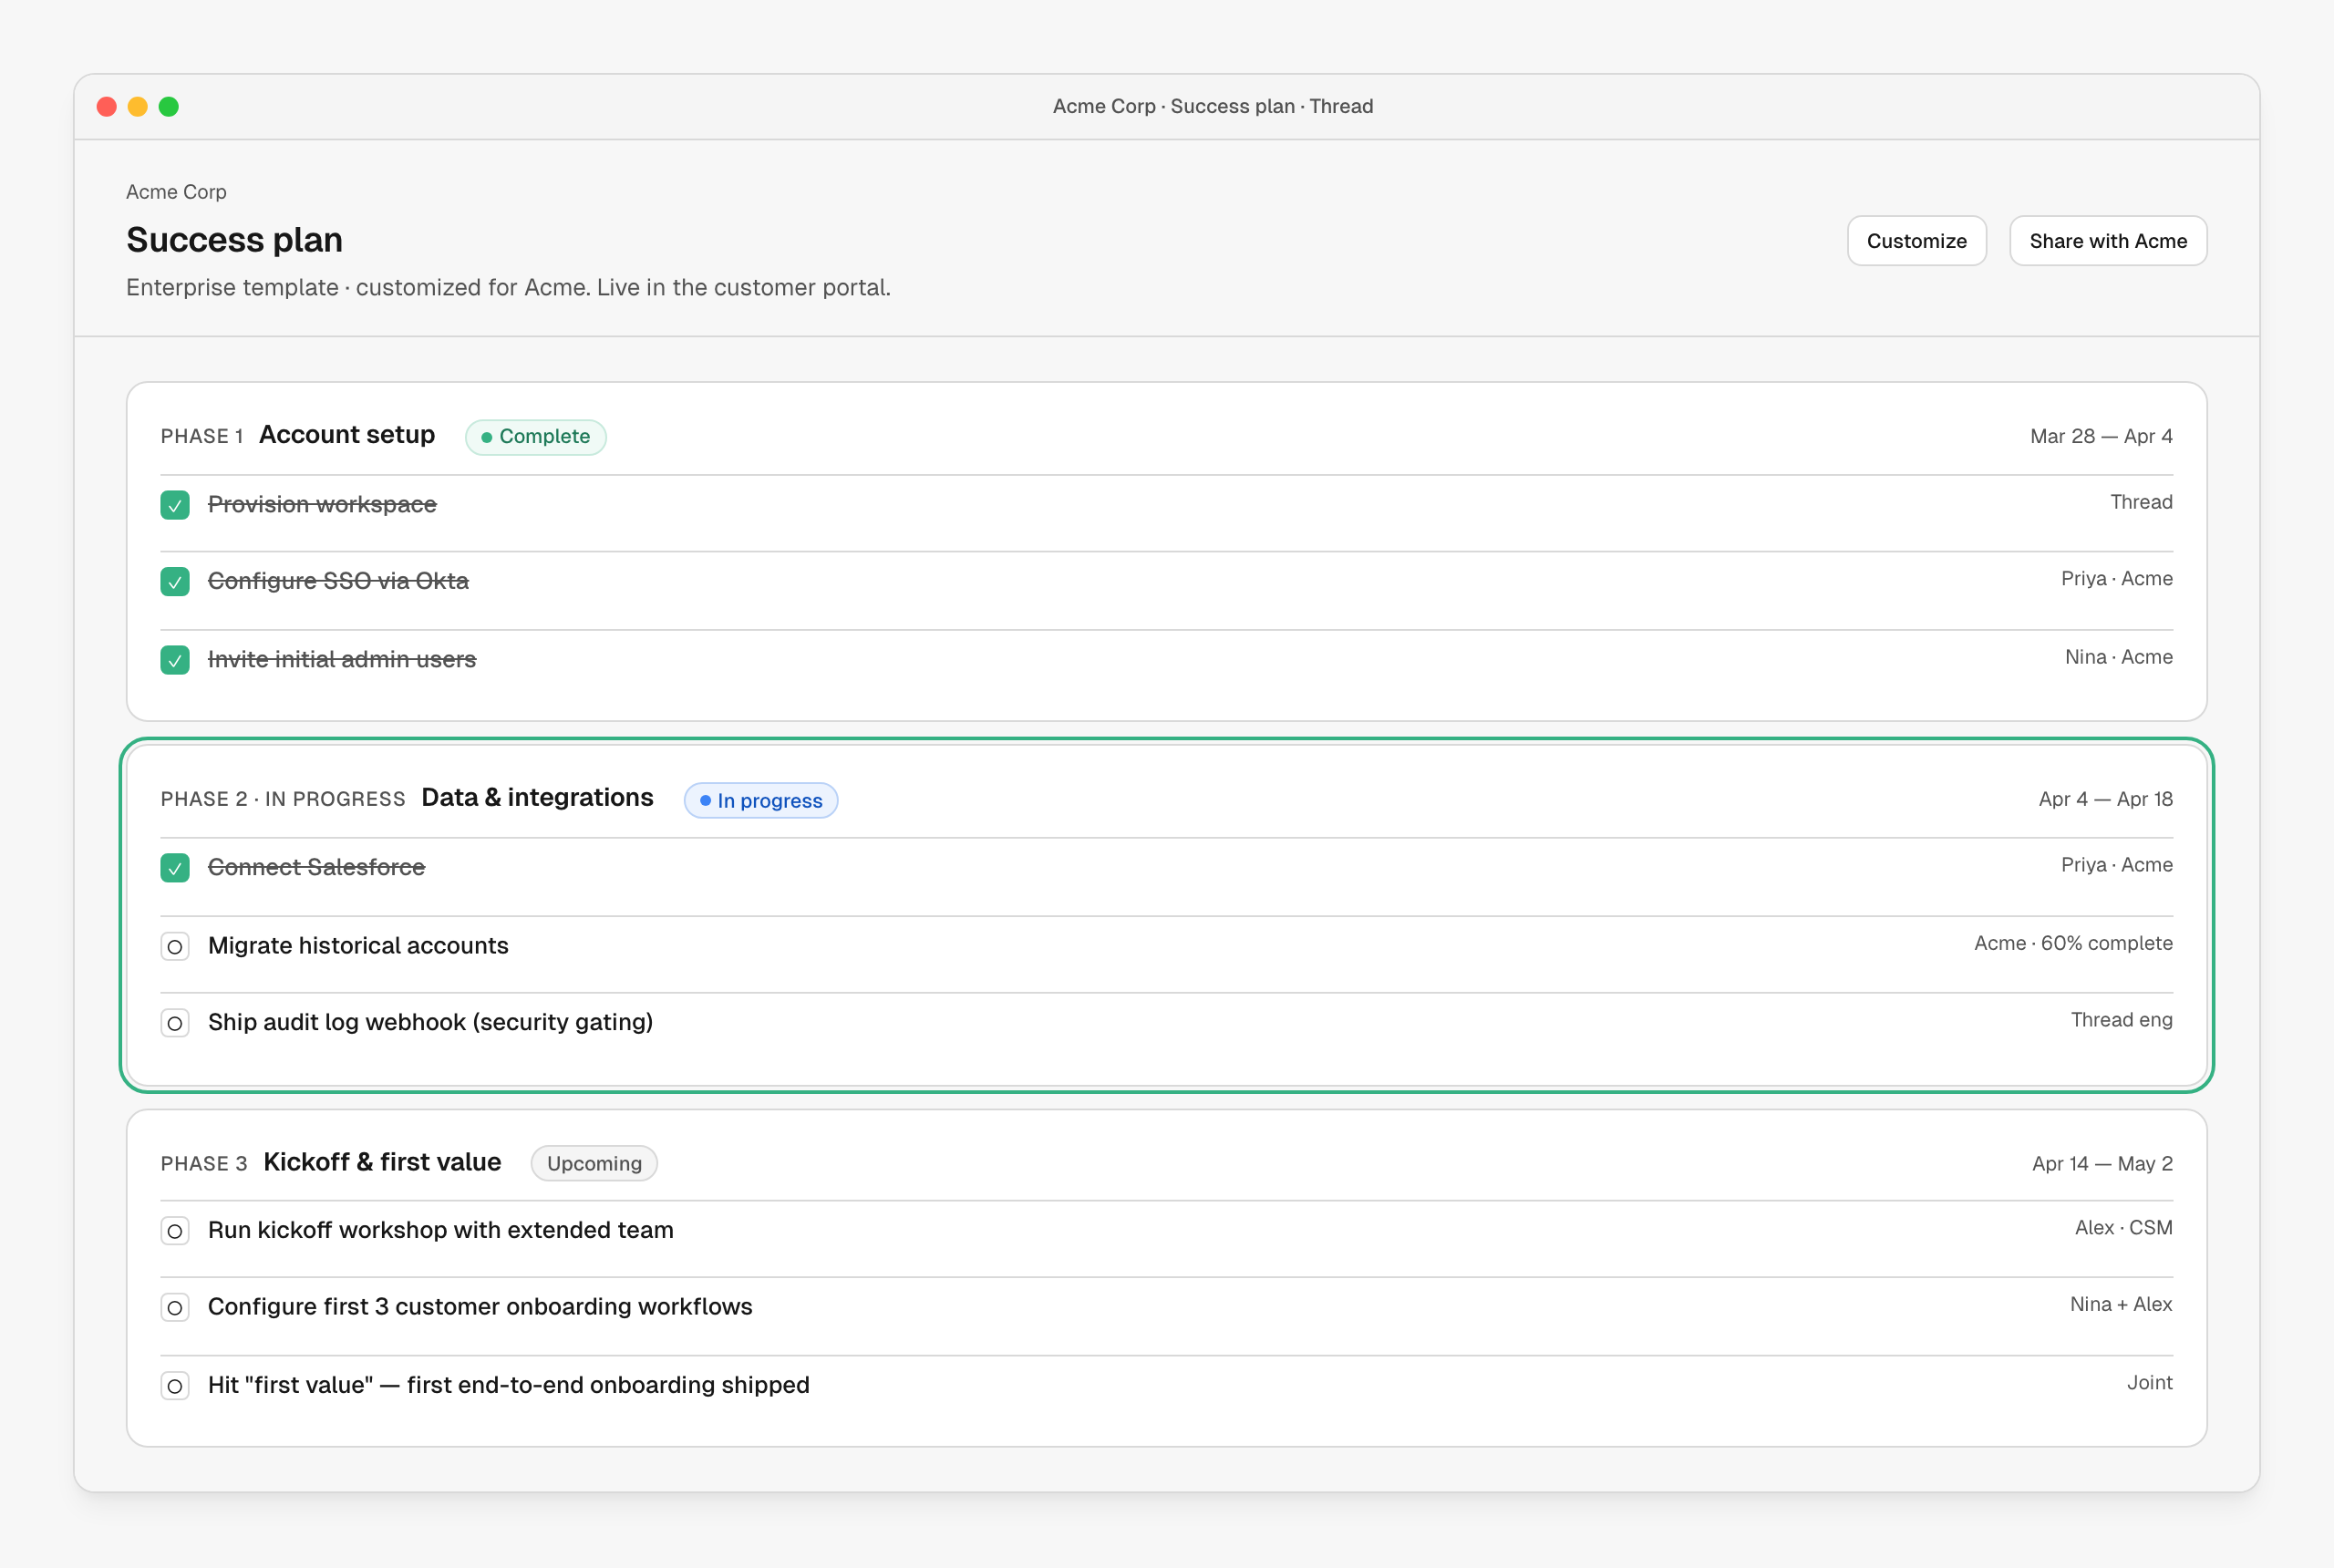The image size is (2334, 1568).
Task: Click the Connect Salesforce task text
Action: point(316,867)
